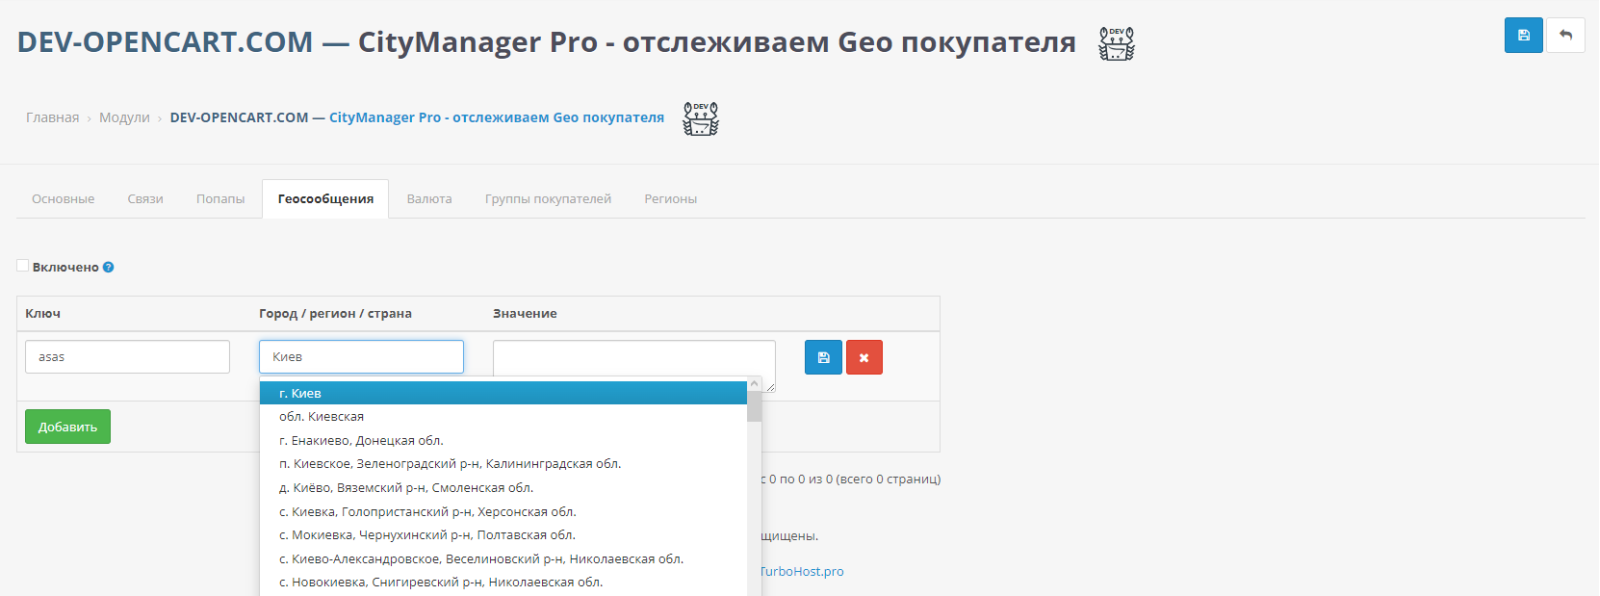
Task: Delete the asas row with the red X
Action: tap(864, 357)
